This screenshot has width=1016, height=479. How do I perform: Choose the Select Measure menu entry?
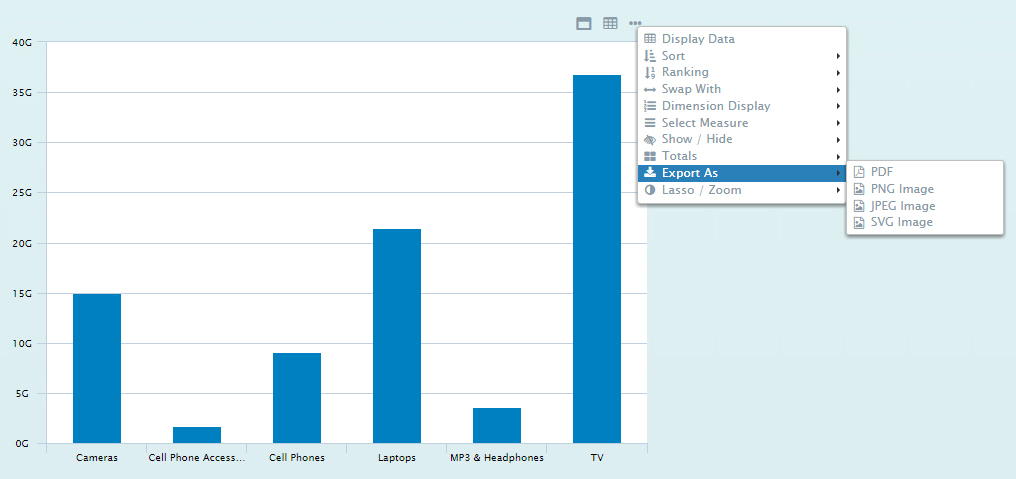tap(704, 123)
